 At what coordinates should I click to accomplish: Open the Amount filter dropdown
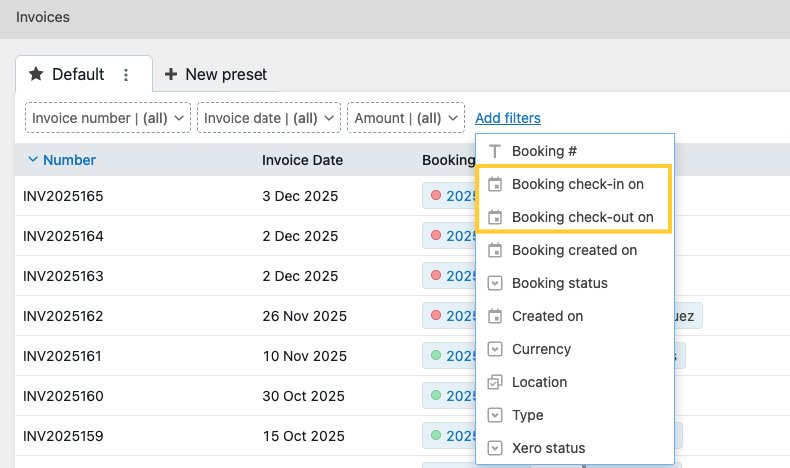coord(405,118)
